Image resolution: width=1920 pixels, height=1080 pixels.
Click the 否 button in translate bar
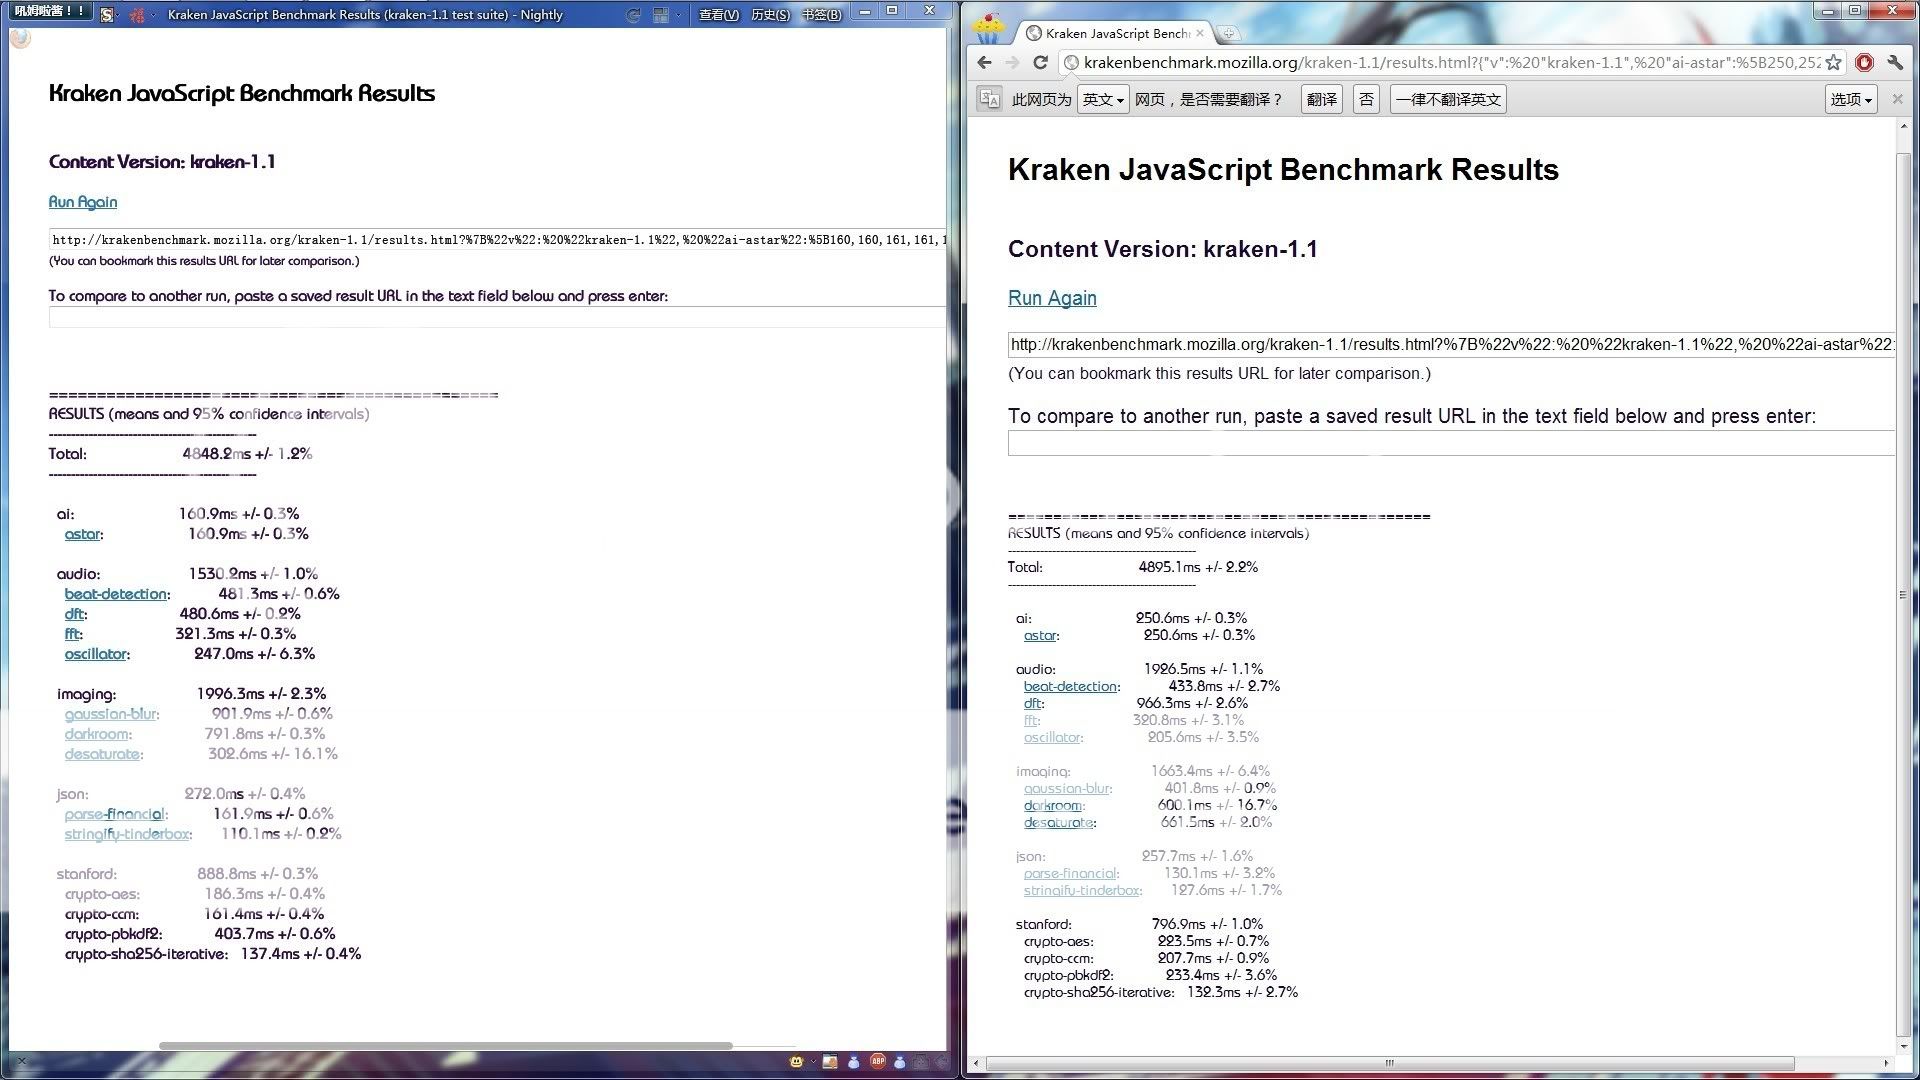coord(1366,99)
